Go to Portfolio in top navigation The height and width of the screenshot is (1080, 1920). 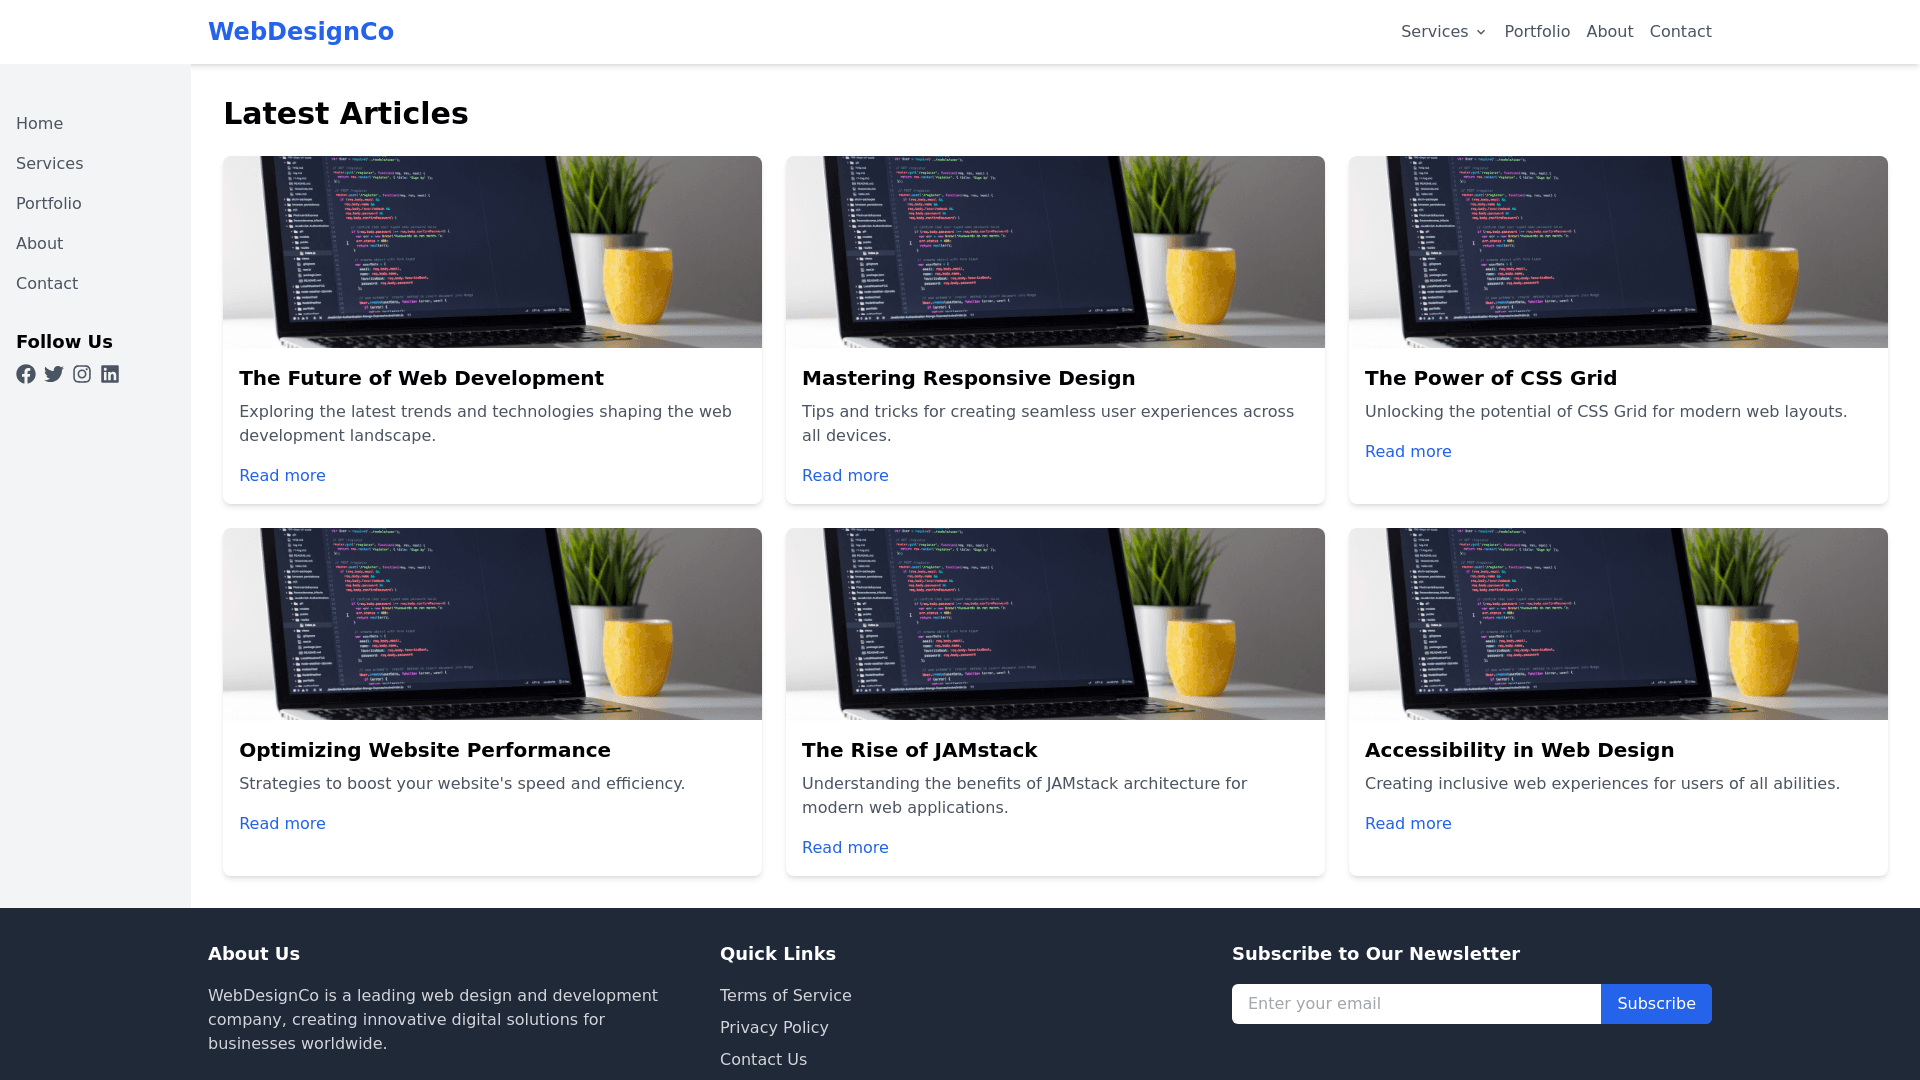point(1537,32)
